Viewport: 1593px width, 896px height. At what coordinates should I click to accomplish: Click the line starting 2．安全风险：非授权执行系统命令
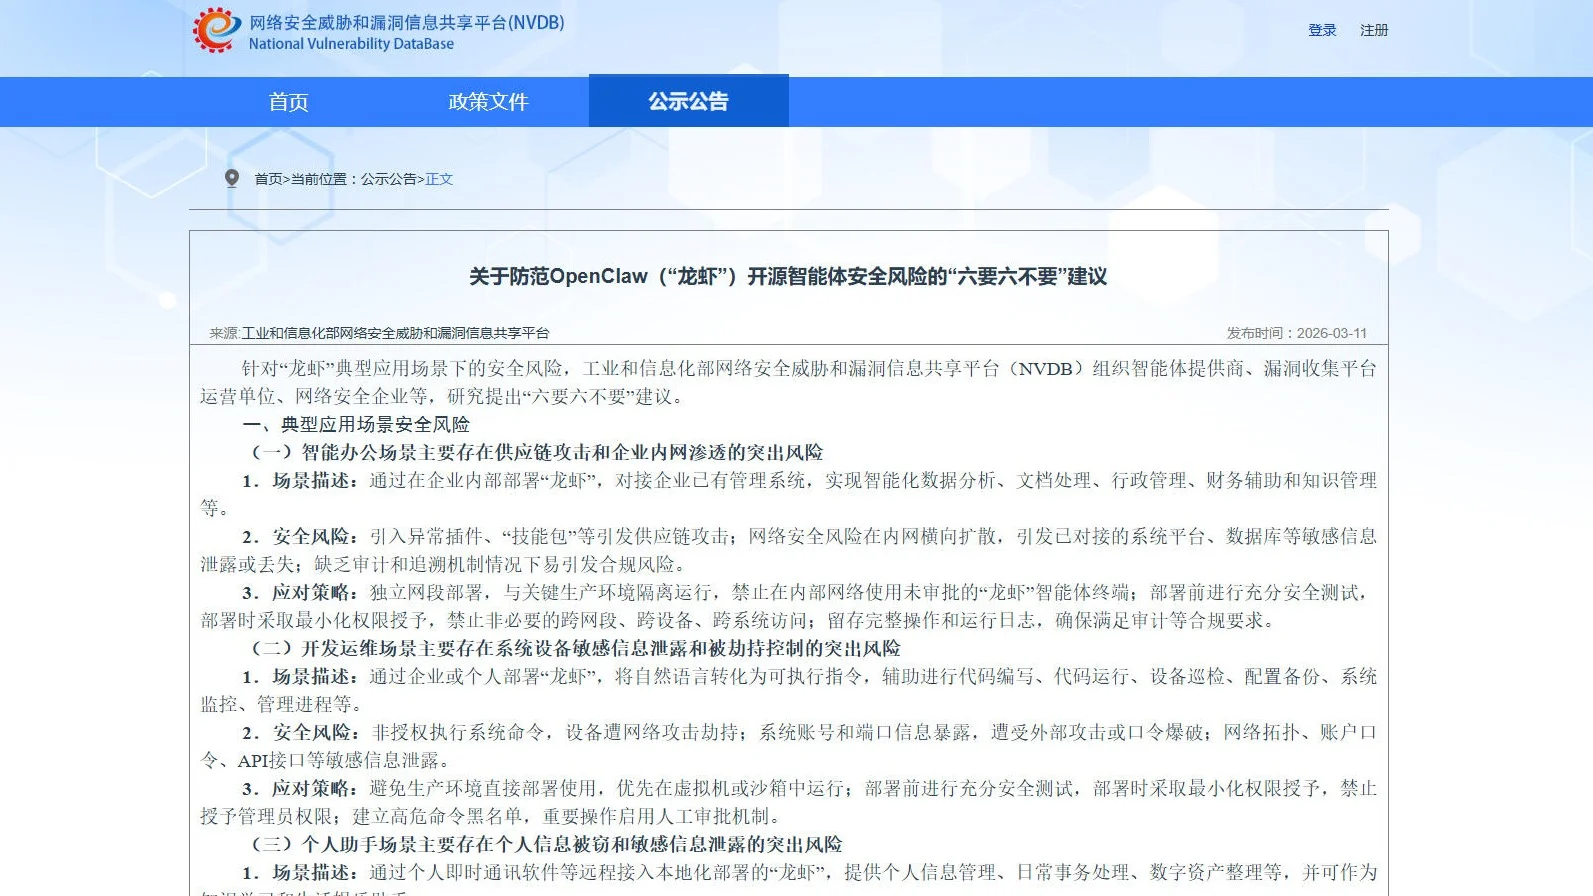[x=788, y=746]
